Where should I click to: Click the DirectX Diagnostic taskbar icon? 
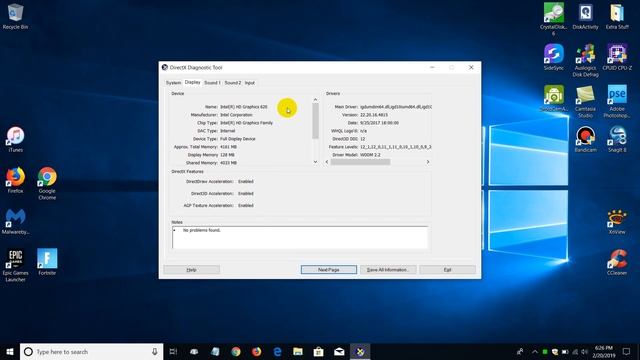tap(360, 351)
